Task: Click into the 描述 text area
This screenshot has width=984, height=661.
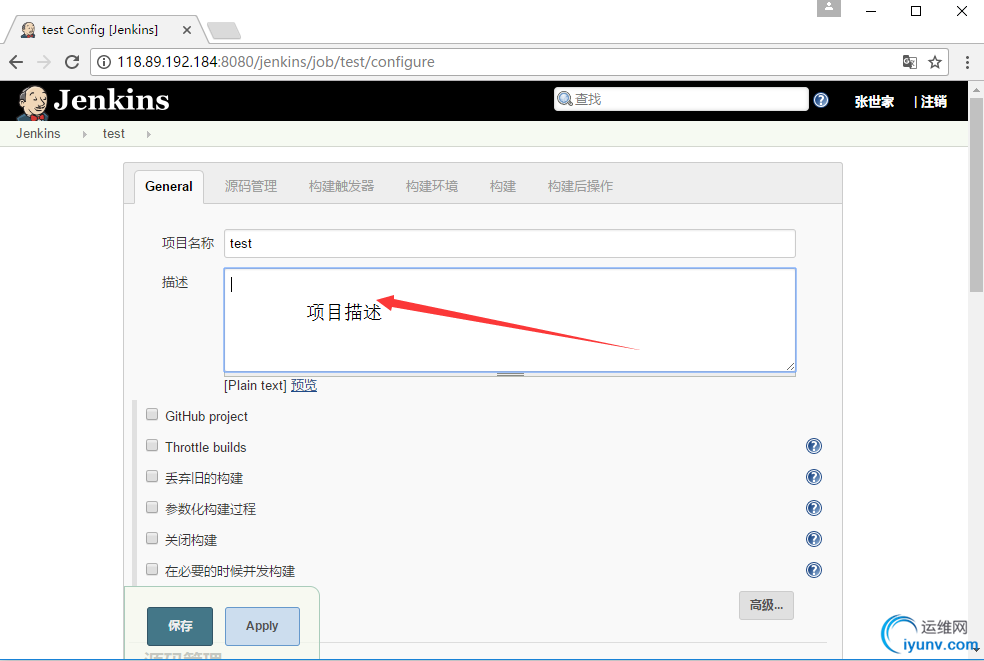Action: click(510, 320)
